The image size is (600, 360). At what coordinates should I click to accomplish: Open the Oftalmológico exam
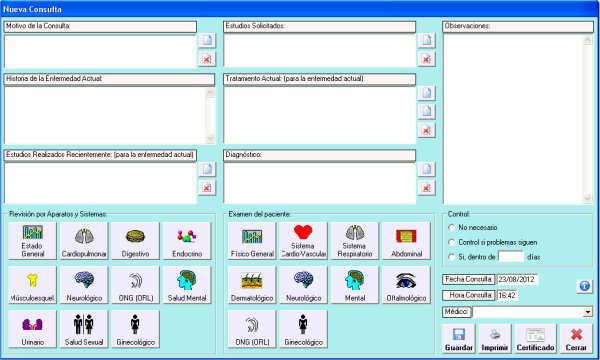click(x=406, y=285)
